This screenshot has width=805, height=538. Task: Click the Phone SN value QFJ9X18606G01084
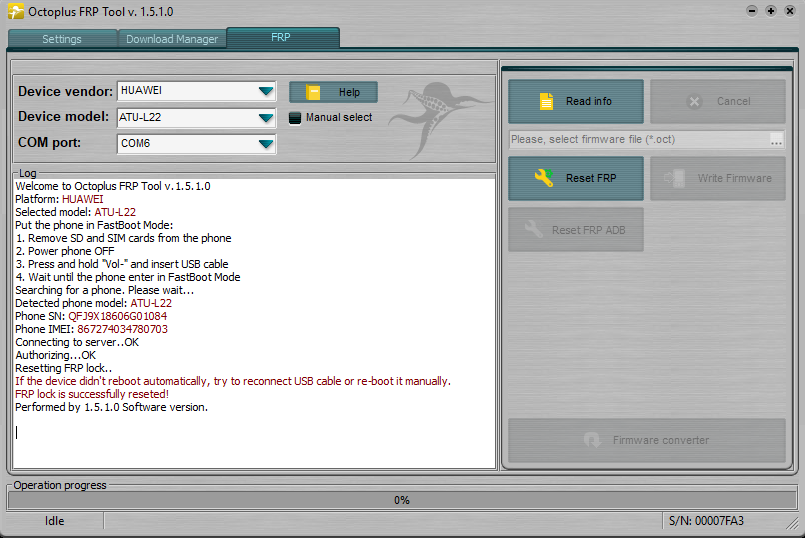point(118,316)
